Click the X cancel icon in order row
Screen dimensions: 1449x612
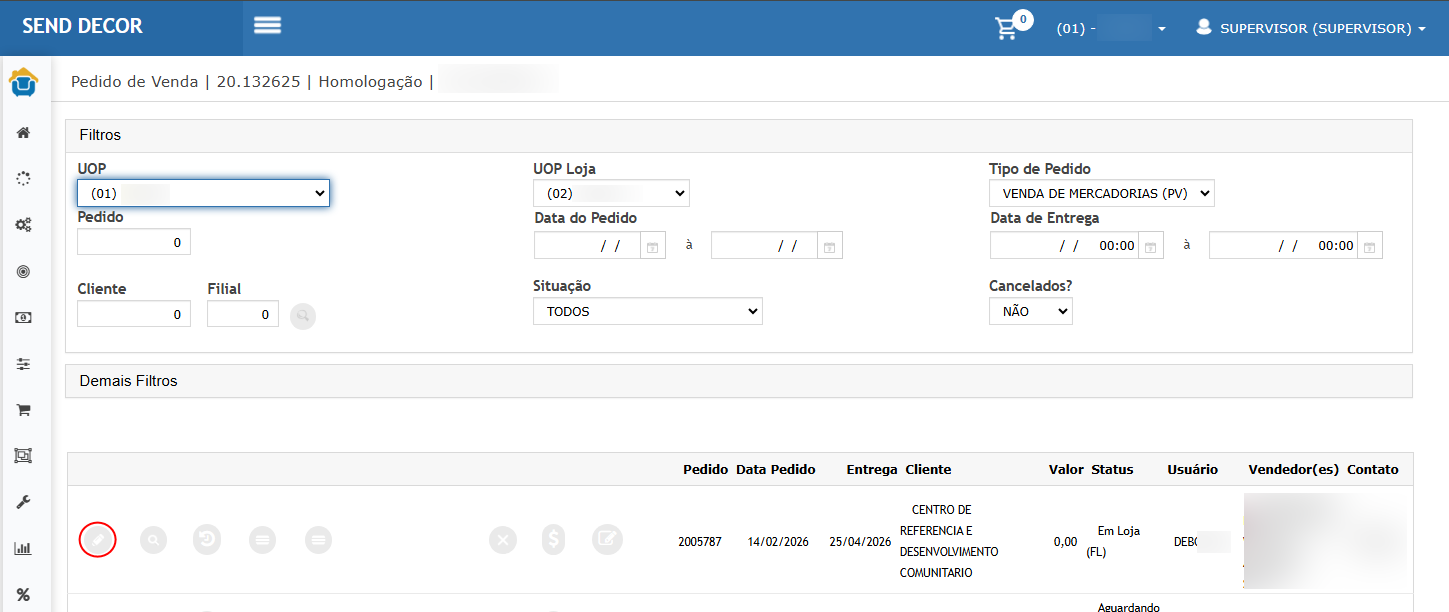coord(502,540)
